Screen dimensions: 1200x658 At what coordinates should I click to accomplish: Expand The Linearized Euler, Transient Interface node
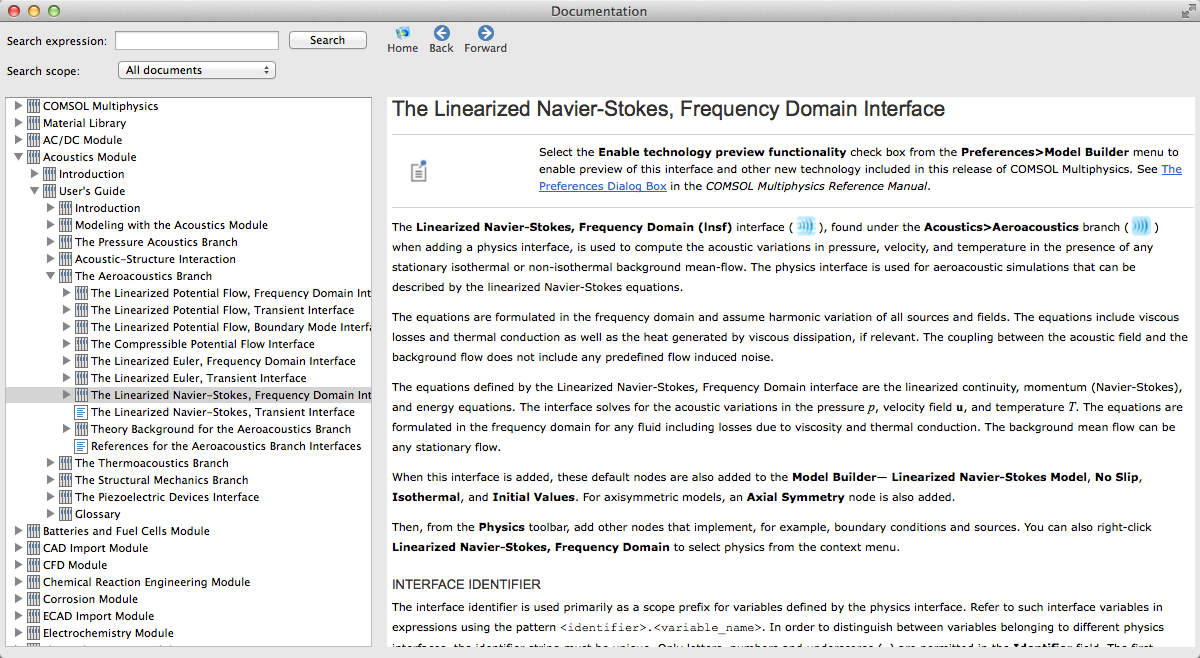click(x=66, y=378)
